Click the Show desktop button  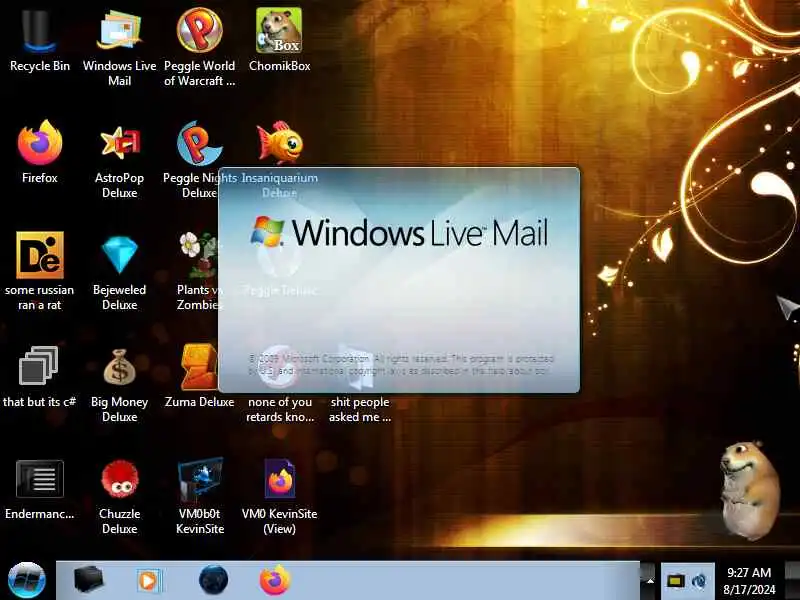[792, 581]
